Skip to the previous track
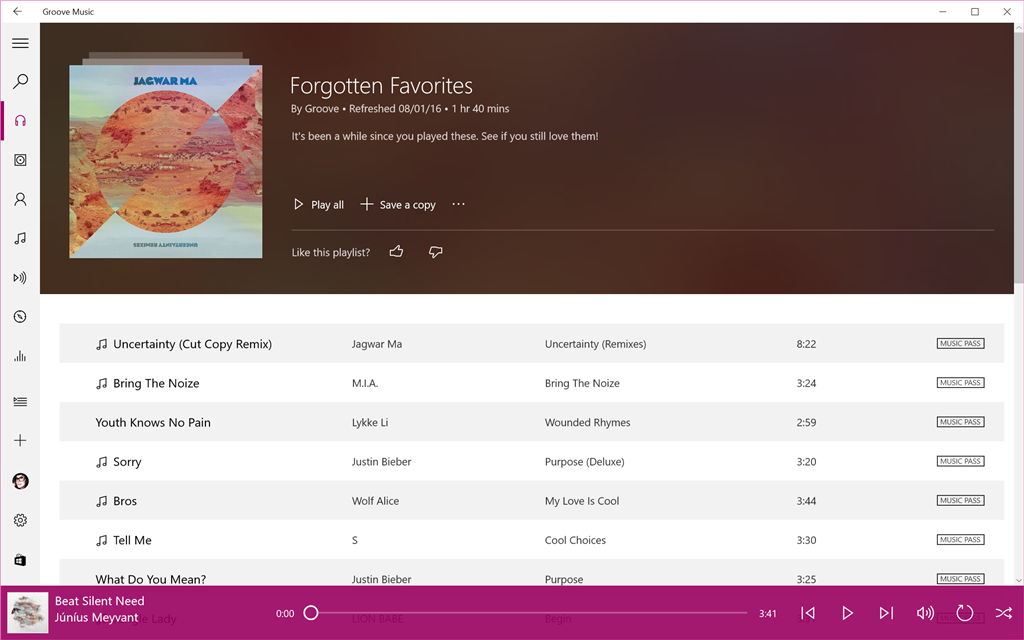Image resolution: width=1024 pixels, height=640 pixels. click(808, 613)
